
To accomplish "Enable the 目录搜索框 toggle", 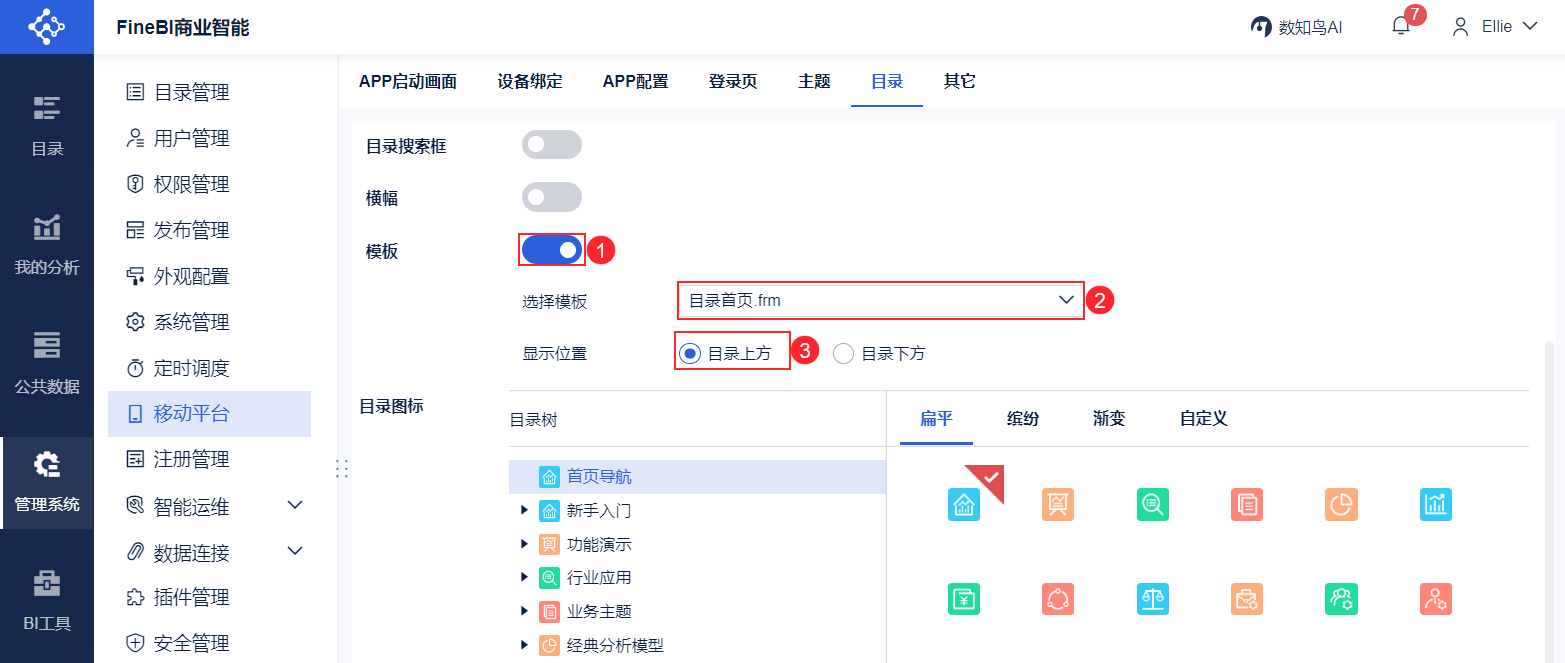I will [x=551, y=145].
